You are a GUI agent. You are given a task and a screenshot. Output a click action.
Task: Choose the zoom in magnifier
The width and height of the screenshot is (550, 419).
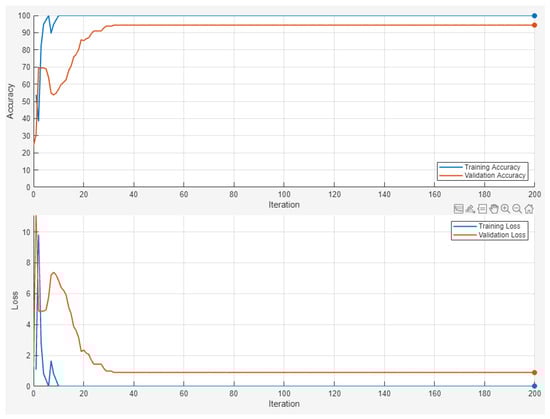pos(505,209)
